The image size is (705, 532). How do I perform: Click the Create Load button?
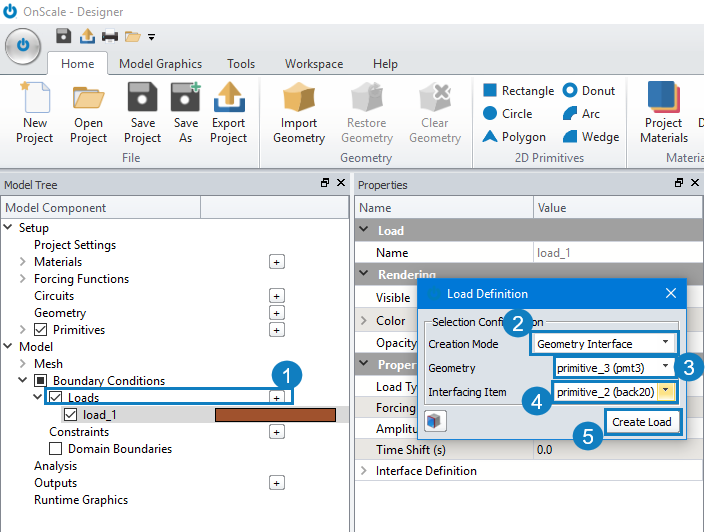pos(642,422)
